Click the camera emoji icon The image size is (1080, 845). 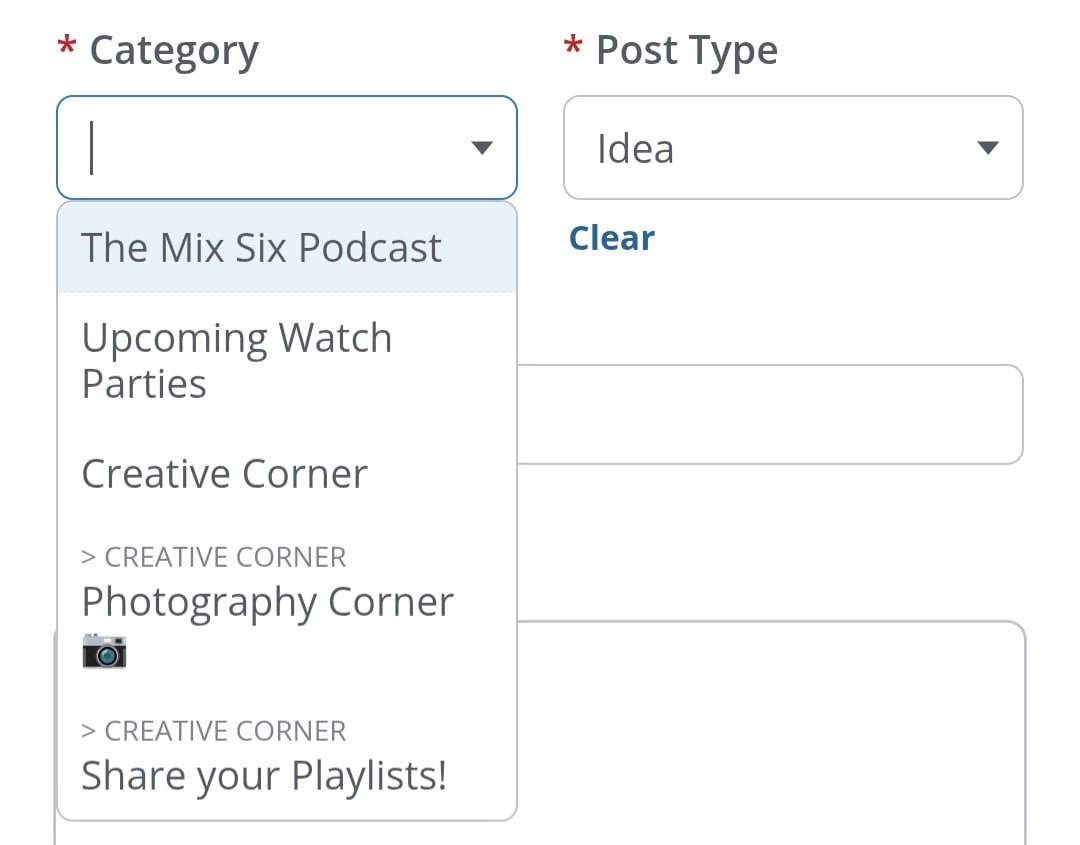tap(104, 651)
